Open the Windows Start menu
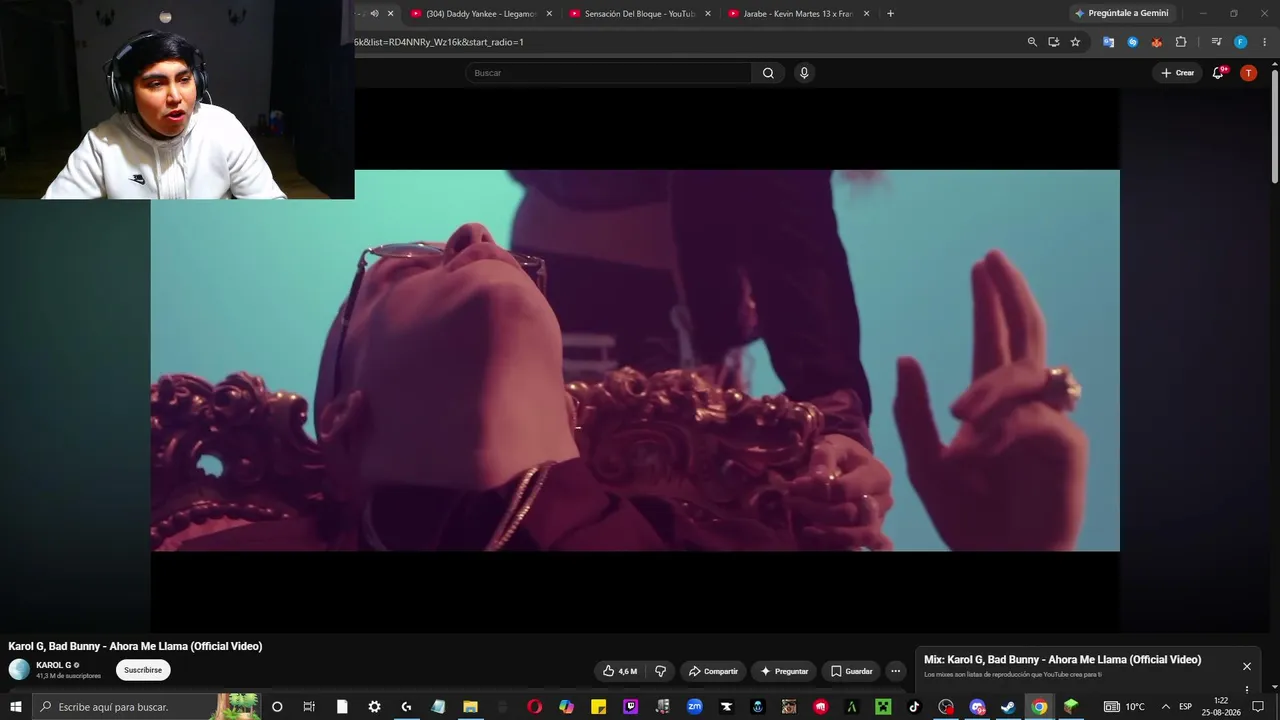Screen dimensions: 1280x720 coord(16,707)
